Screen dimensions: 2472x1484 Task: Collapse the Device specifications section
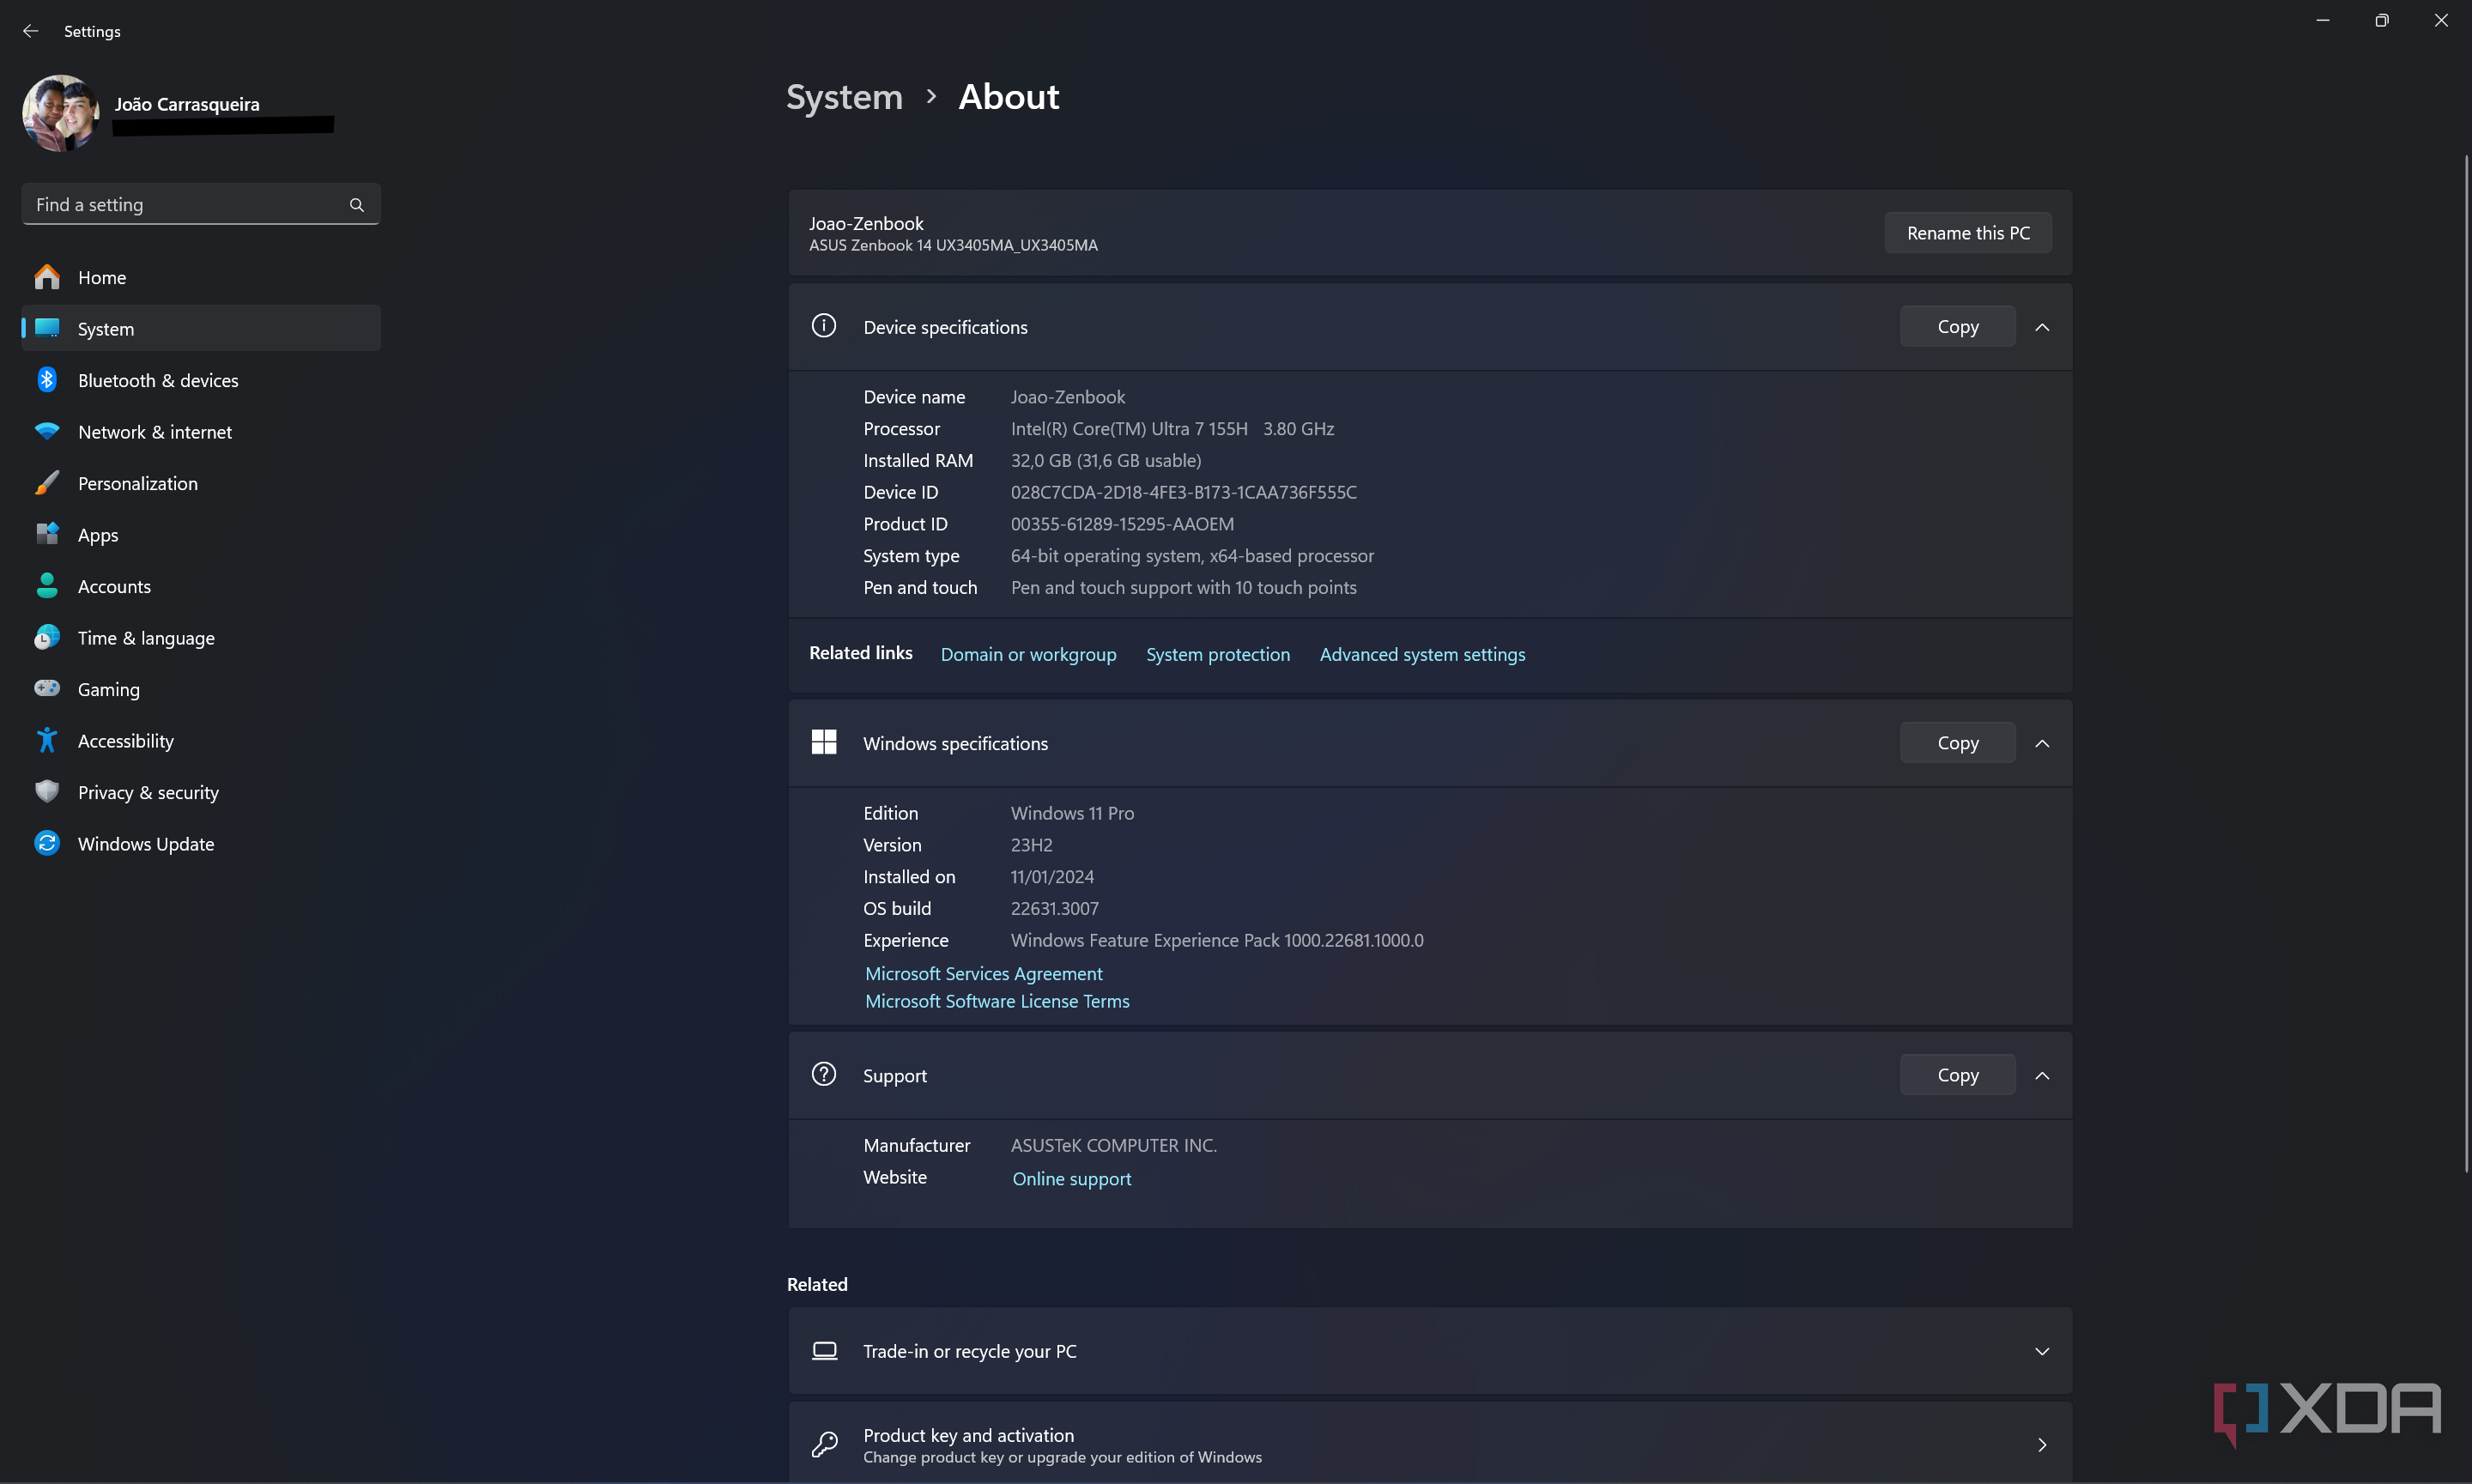point(2042,326)
